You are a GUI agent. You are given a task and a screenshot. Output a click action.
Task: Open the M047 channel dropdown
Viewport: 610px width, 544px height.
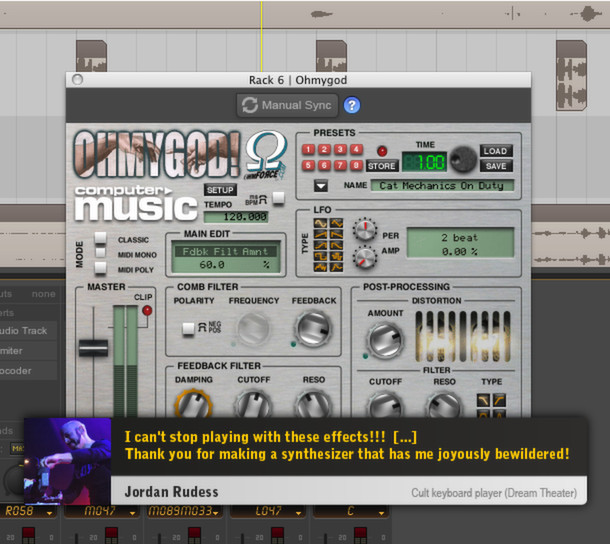pyautogui.click(x=132, y=513)
